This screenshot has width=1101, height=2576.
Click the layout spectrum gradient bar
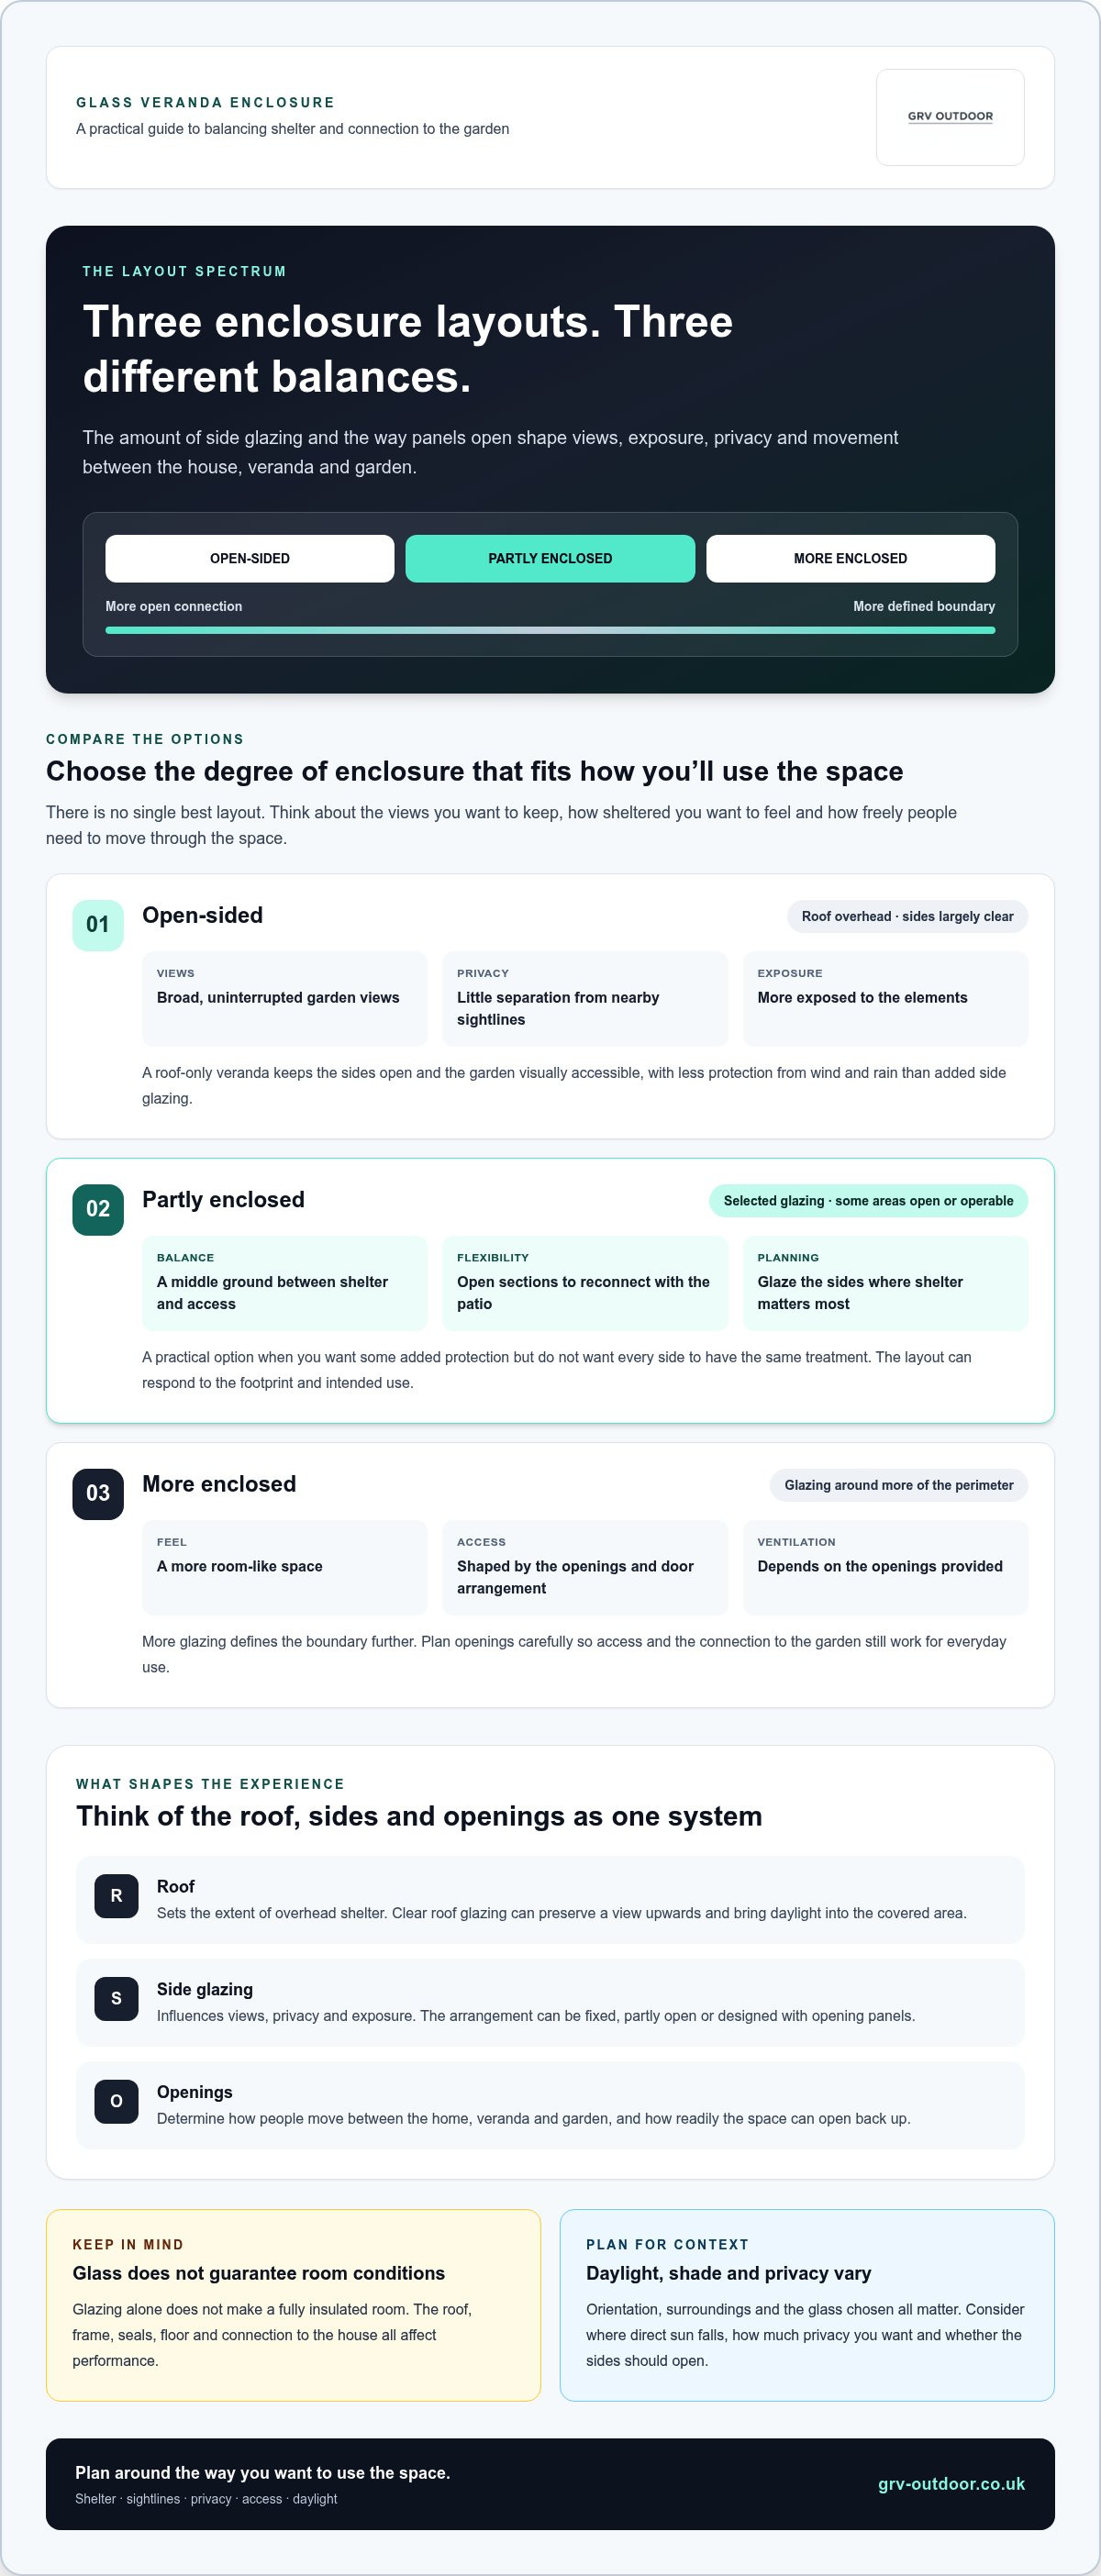pyautogui.click(x=550, y=630)
